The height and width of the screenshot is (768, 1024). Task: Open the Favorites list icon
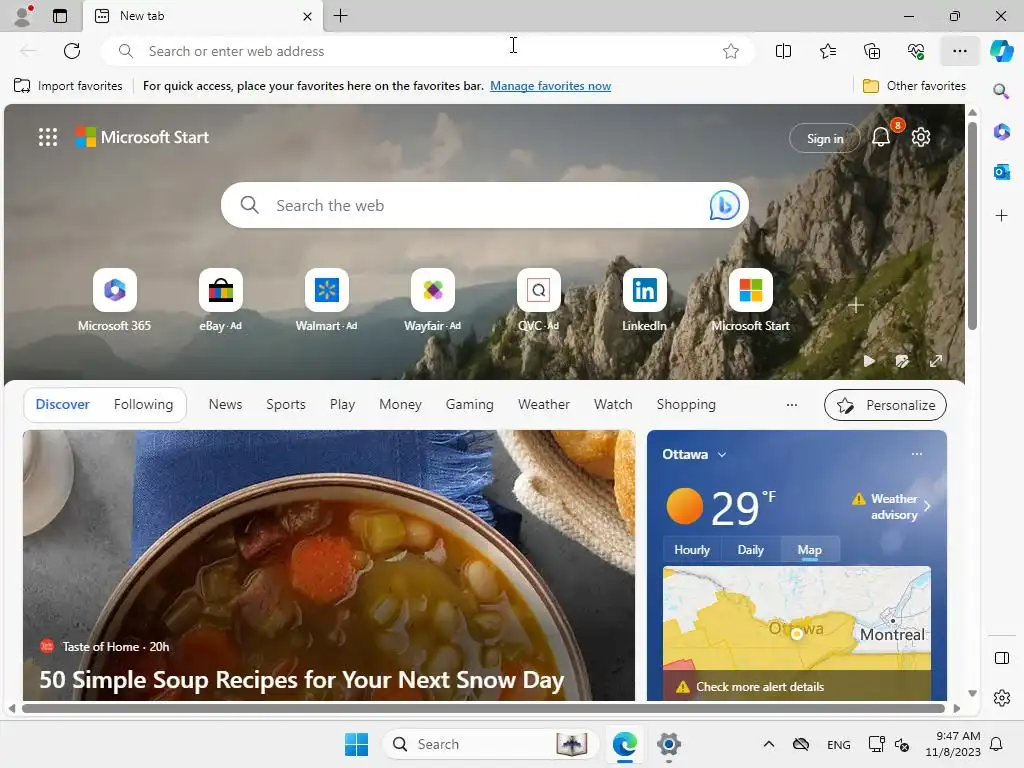click(x=827, y=51)
